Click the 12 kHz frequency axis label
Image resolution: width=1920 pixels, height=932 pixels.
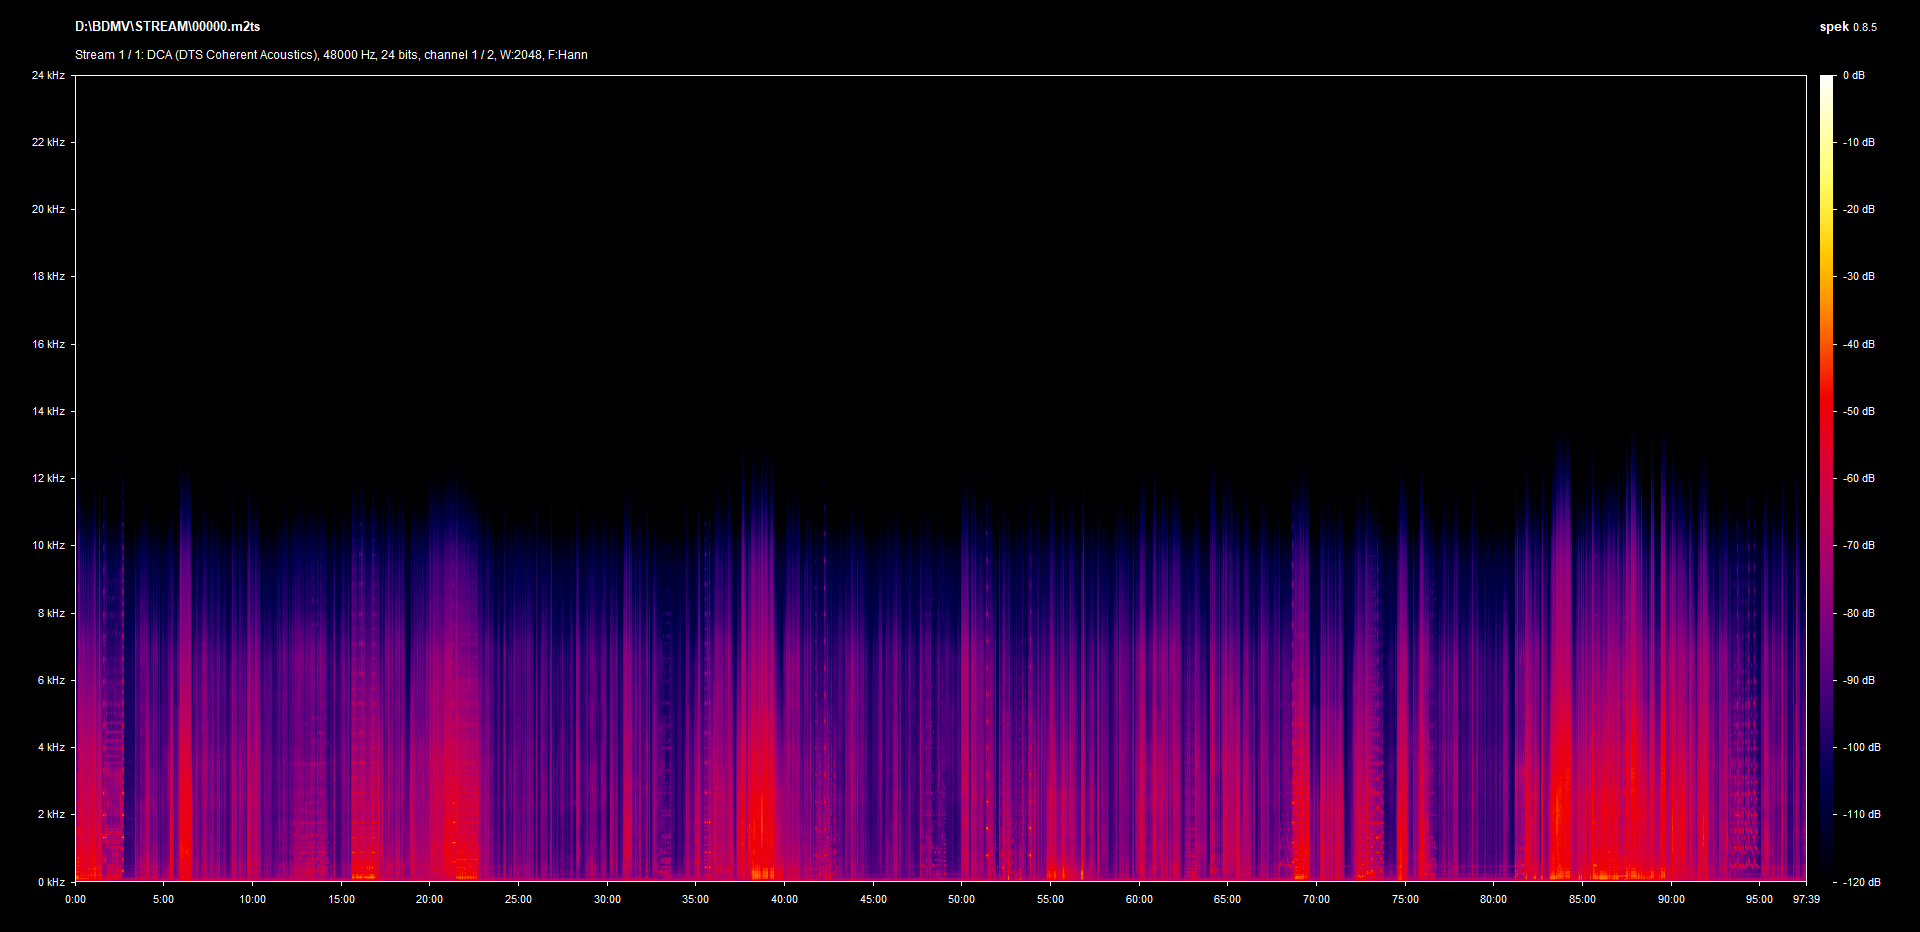48,478
